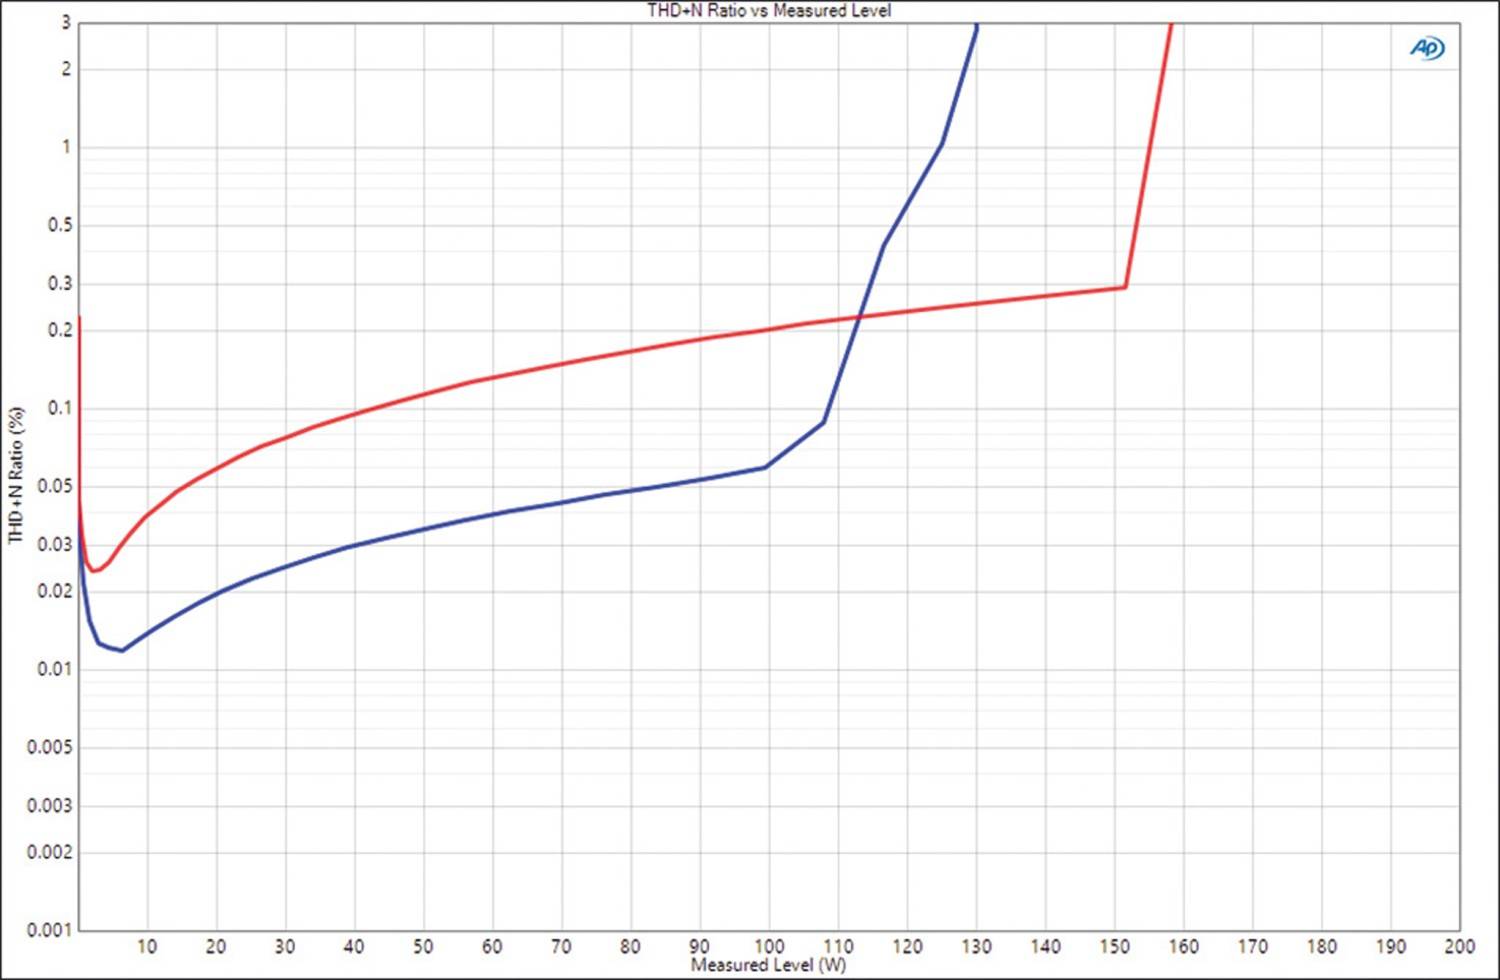This screenshot has height=980, width=1500.
Task: Click the x-axis tick label '140'
Action: 1045,946
